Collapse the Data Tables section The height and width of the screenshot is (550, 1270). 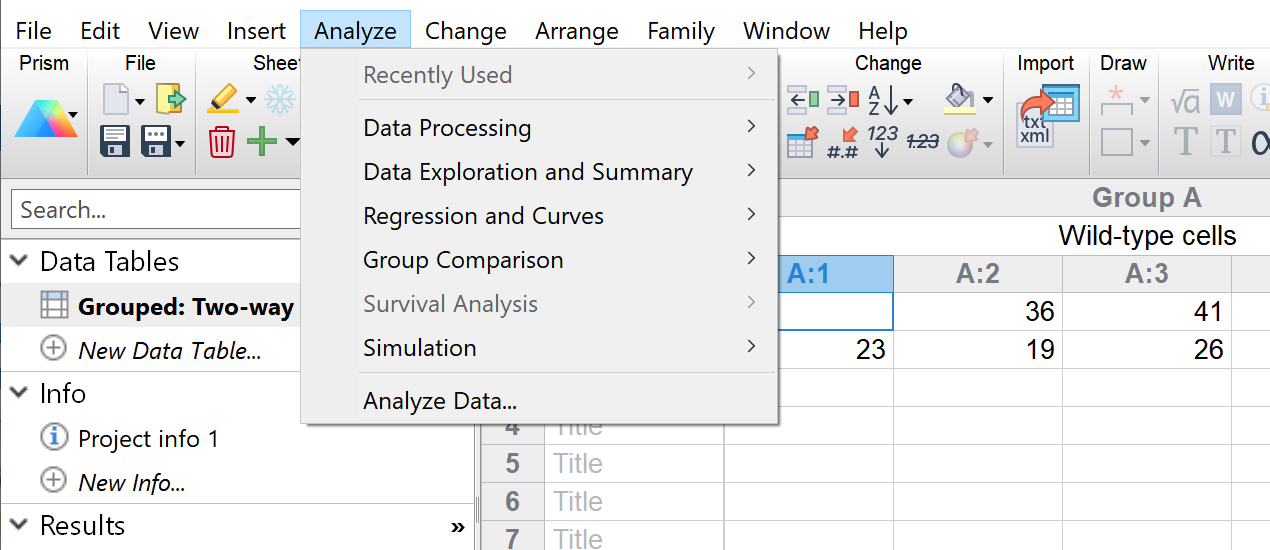tap(19, 262)
